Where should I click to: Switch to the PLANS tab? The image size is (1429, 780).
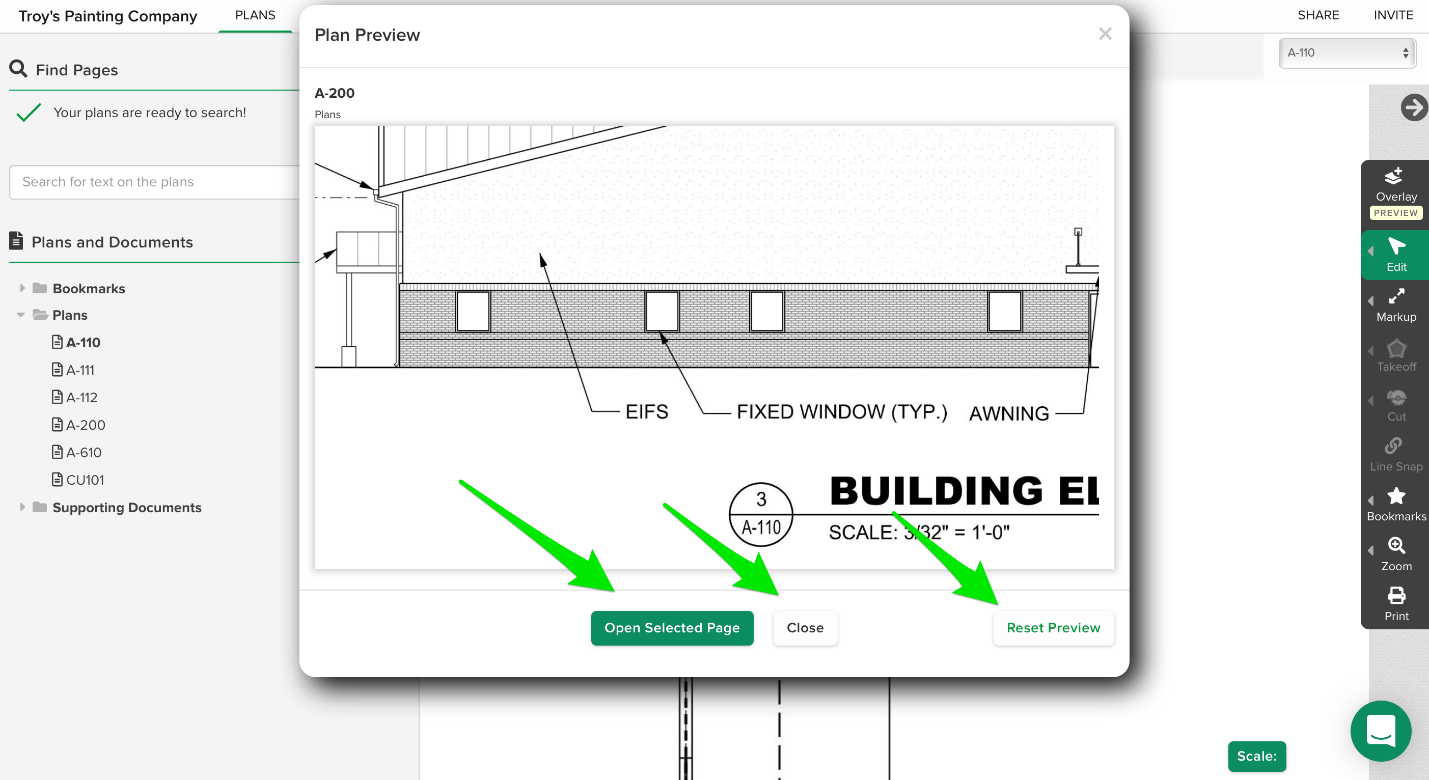(255, 15)
